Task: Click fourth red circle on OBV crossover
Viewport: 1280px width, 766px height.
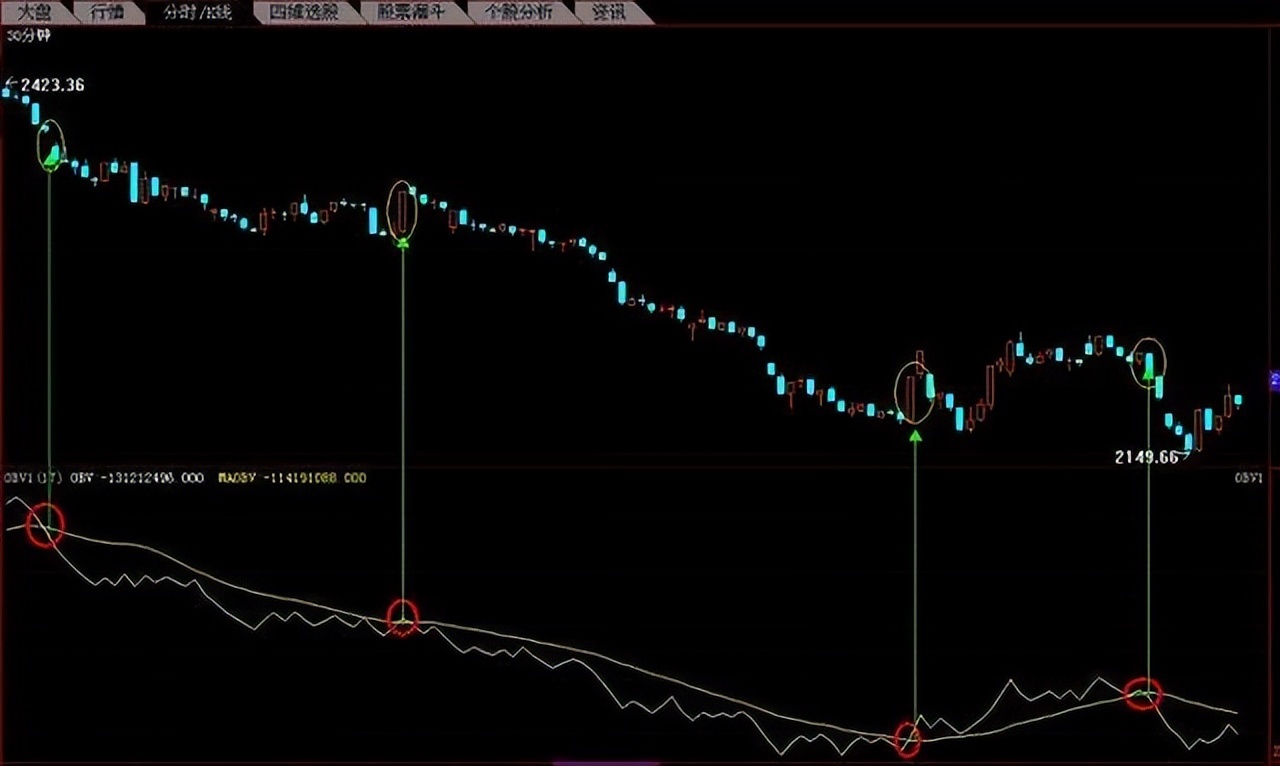Action: [1142, 693]
